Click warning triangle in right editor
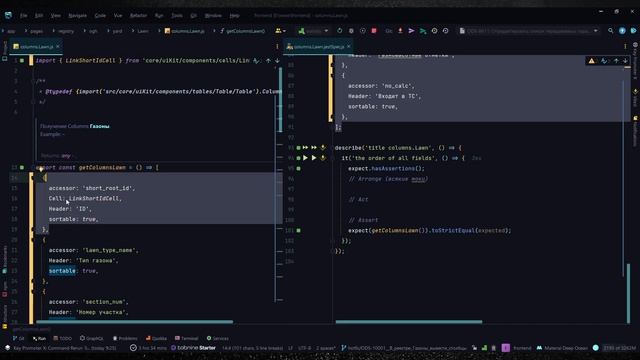 click(x=591, y=61)
